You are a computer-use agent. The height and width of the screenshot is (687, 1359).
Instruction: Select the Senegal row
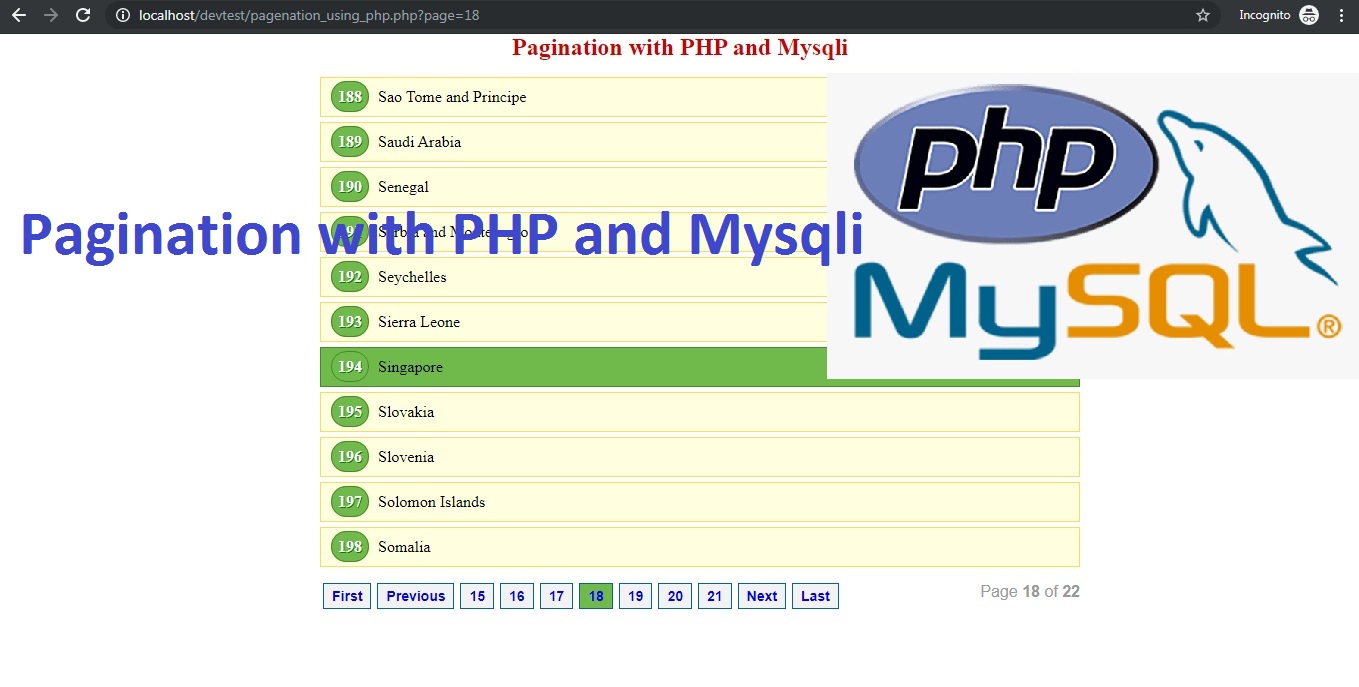pos(573,187)
